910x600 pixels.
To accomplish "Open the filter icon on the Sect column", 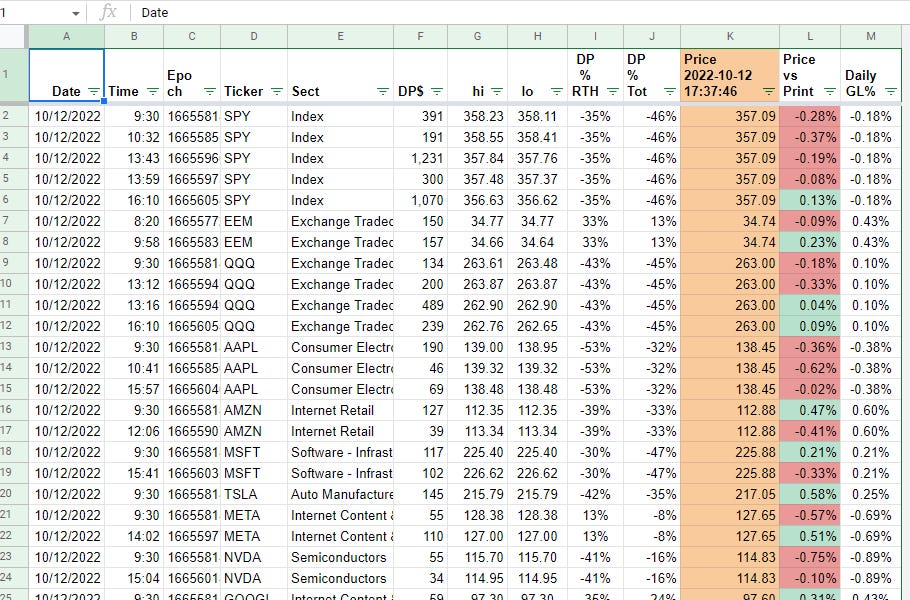I will pyautogui.click(x=382, y=91).
